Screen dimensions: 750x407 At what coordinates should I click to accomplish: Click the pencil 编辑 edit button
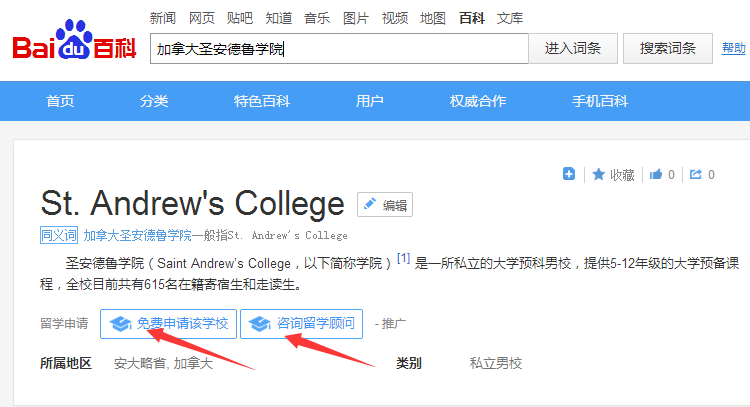[x=385, y=205]
